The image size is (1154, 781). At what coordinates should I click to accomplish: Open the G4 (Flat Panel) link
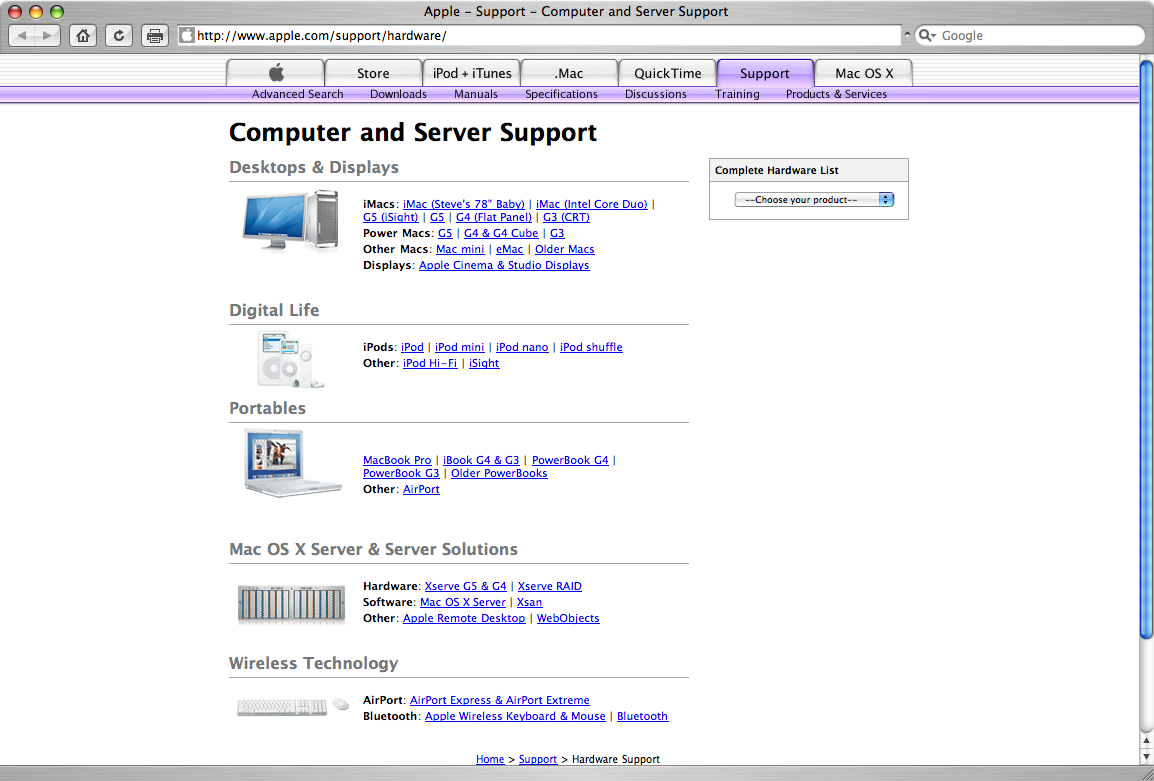click(493, 217)
